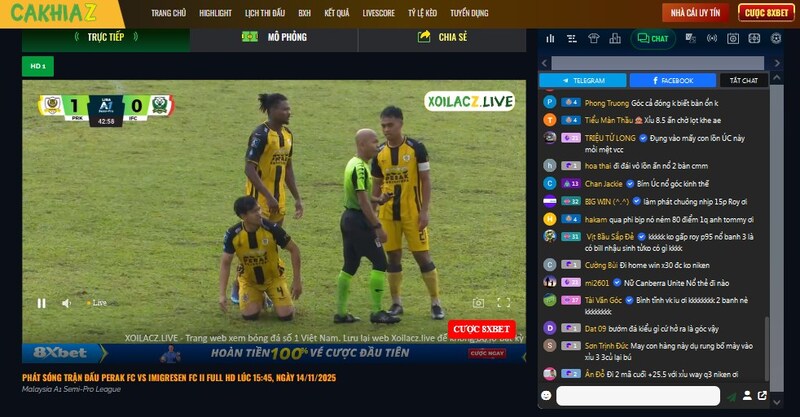Image resolution: width=800 pixels, height=417 pixels.
Task: Click the chat message input field
Action: coord(638,397)
